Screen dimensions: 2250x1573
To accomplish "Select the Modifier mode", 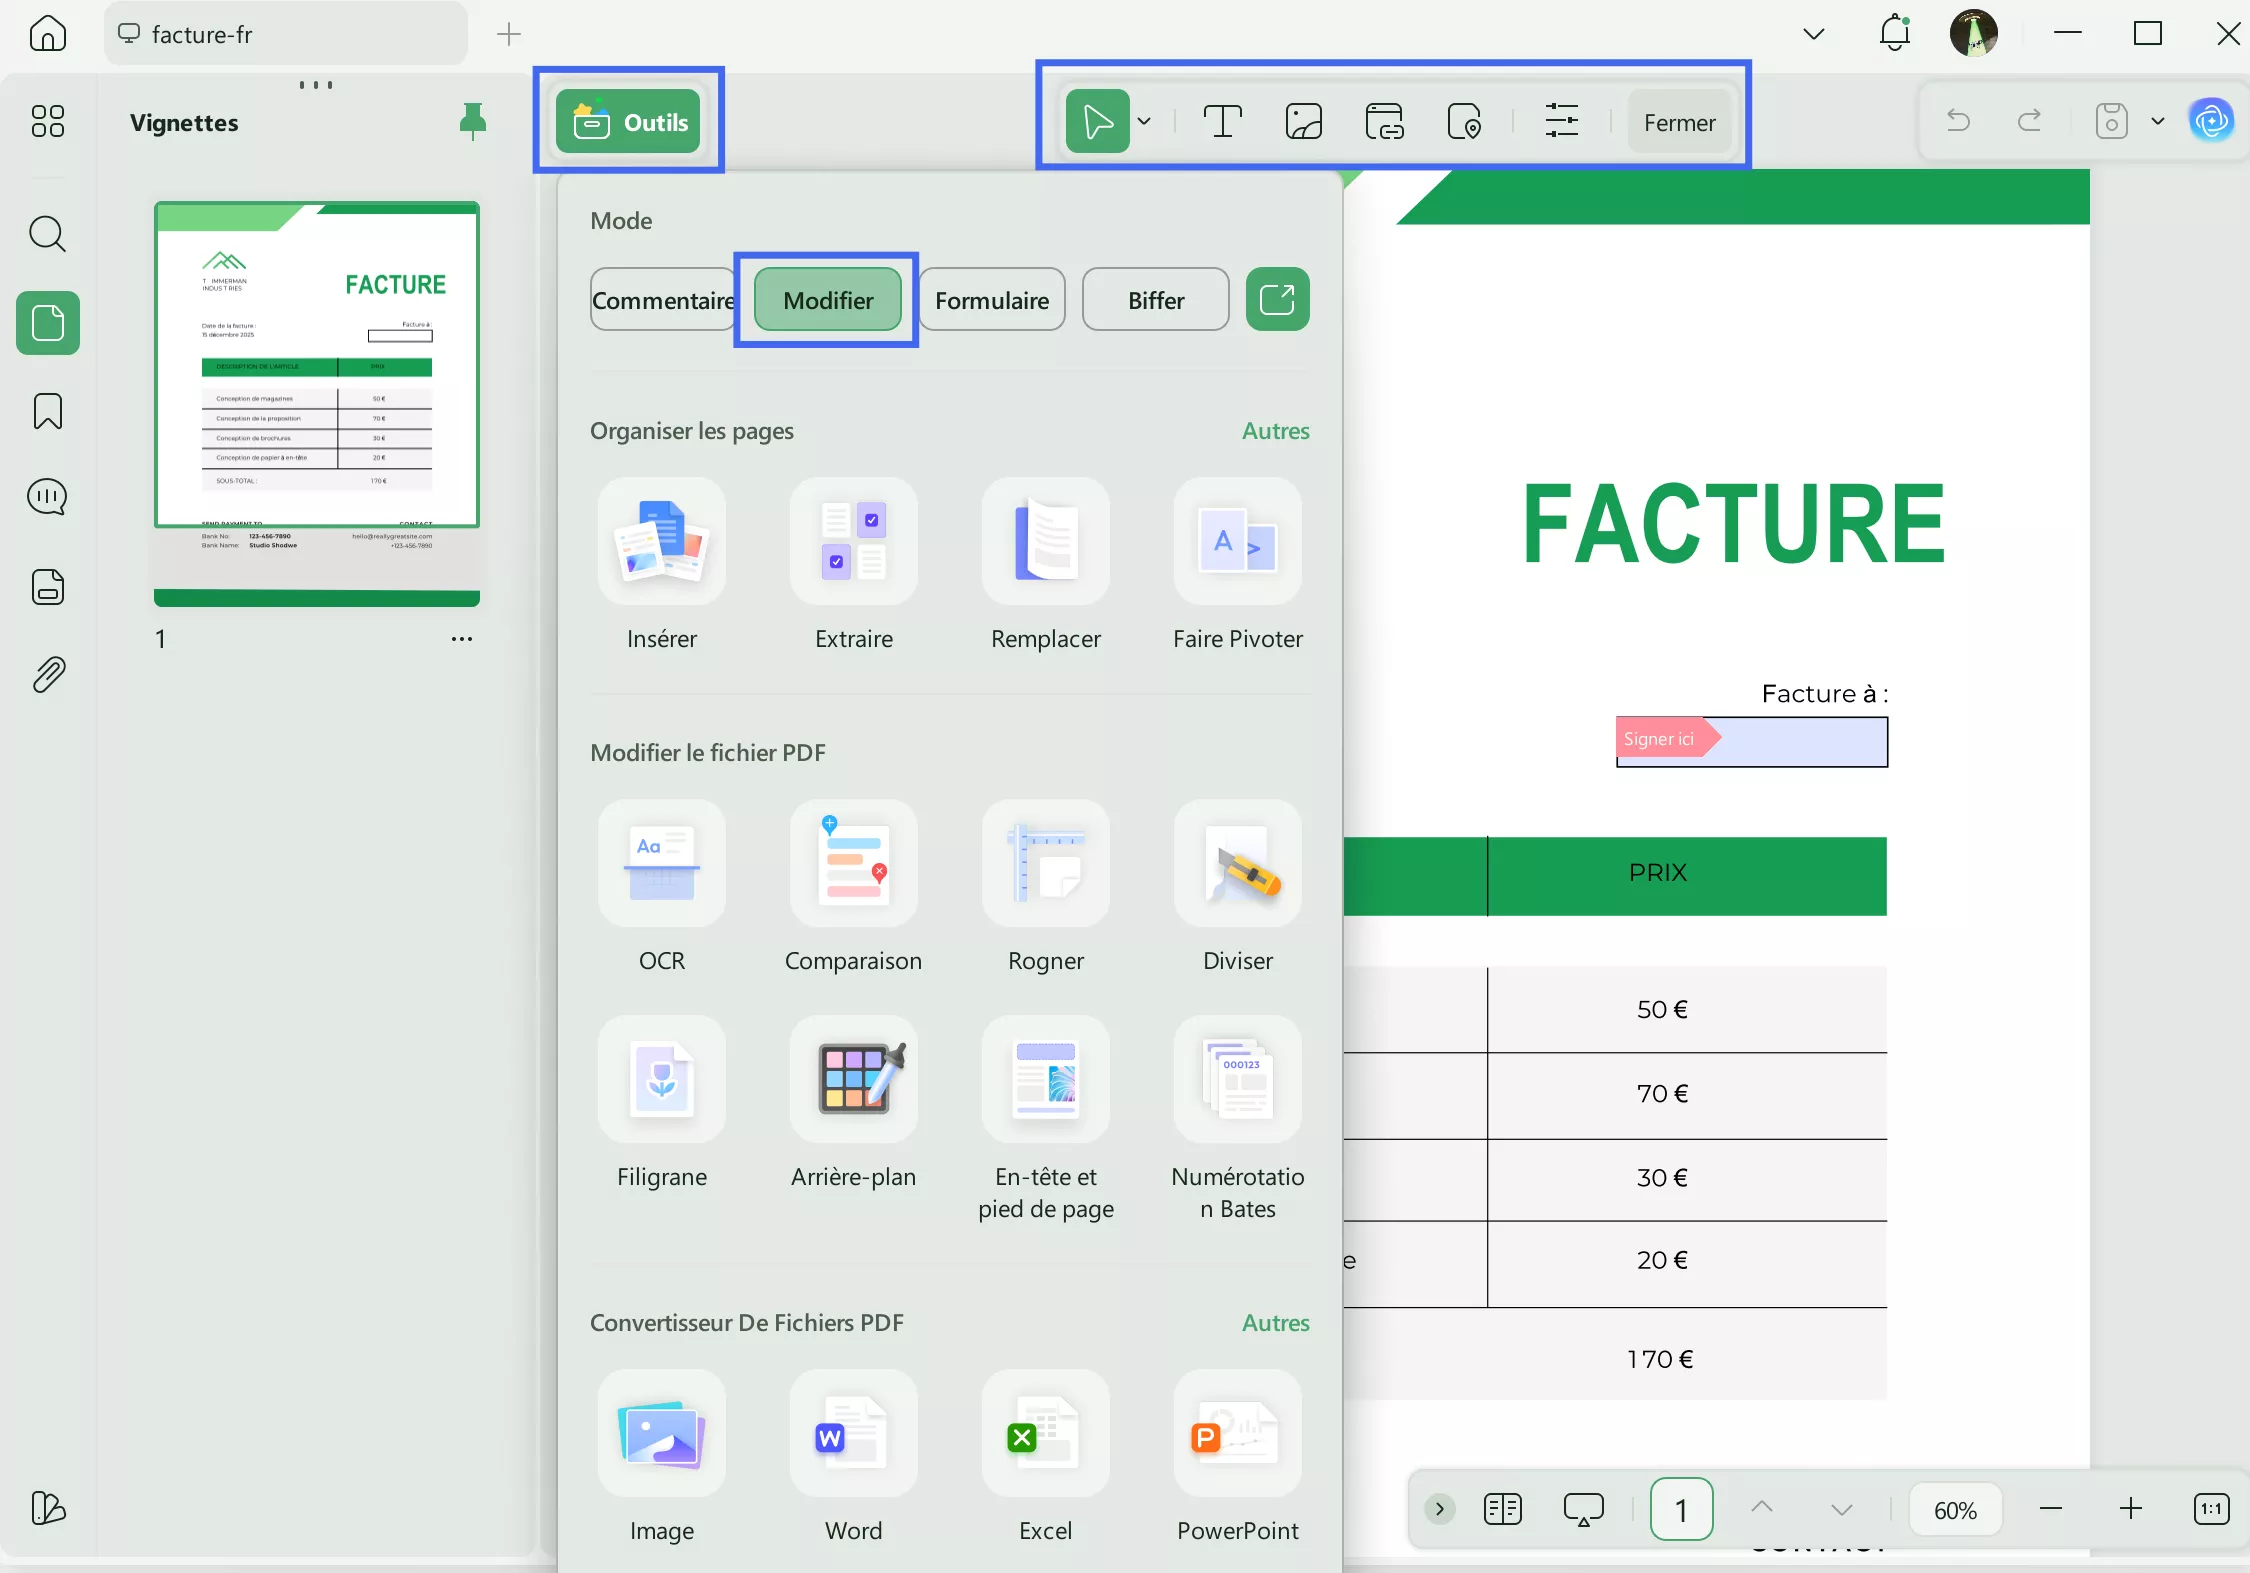I will click(x=827, y=299).
